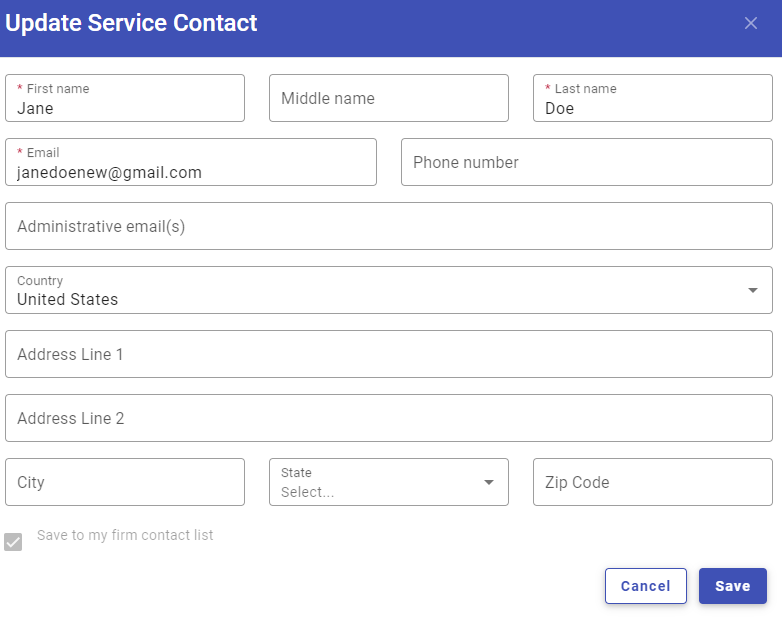Focus the Middle name input
The width and height of the screenshot is (782, 617).
tap(389, 98)
